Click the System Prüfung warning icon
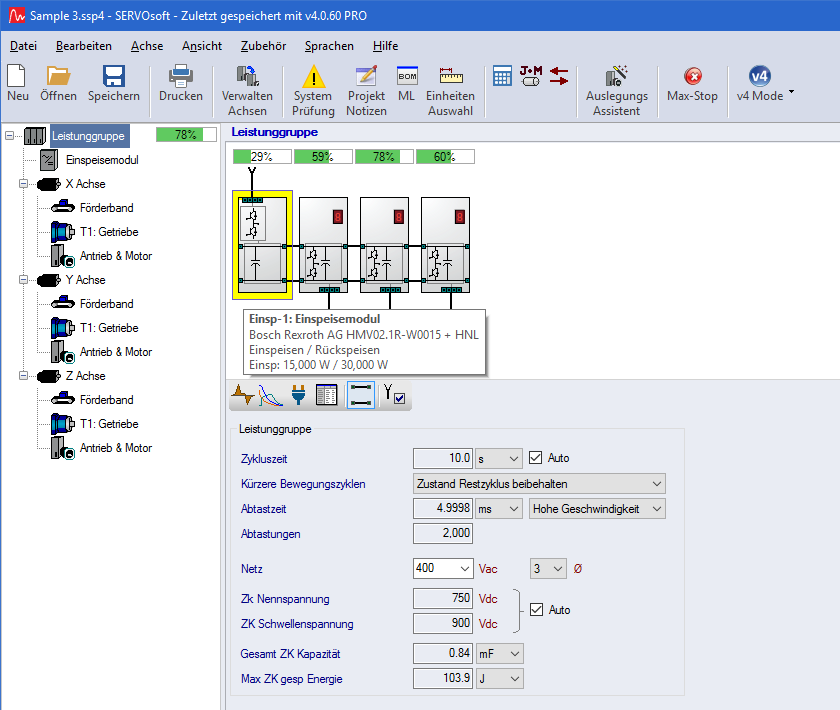This screenshot has height=710, width=840. pos(313,77)
